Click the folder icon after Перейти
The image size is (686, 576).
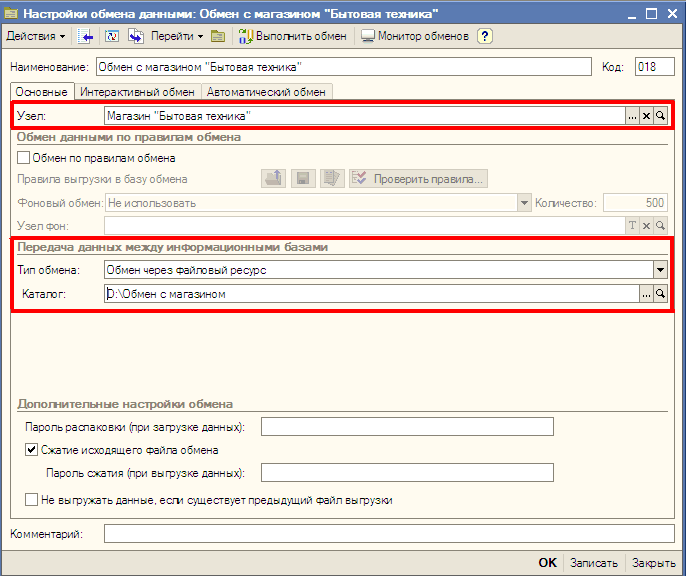218,36
